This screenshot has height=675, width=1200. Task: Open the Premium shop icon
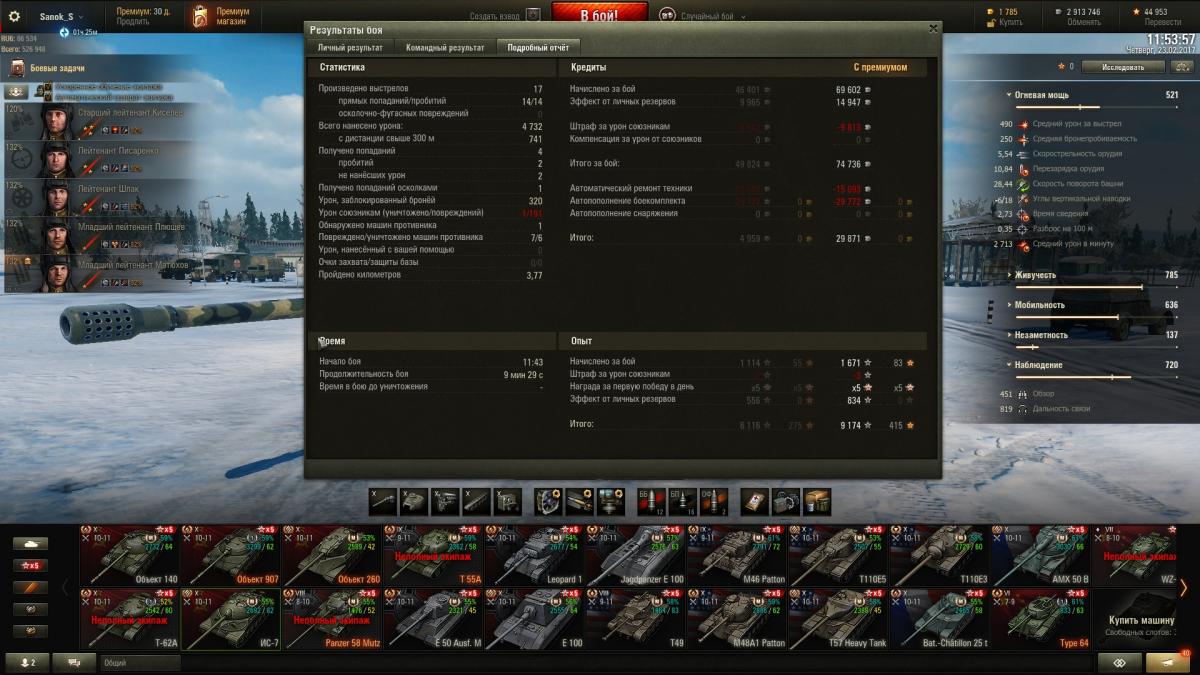[x=201, y=16]
